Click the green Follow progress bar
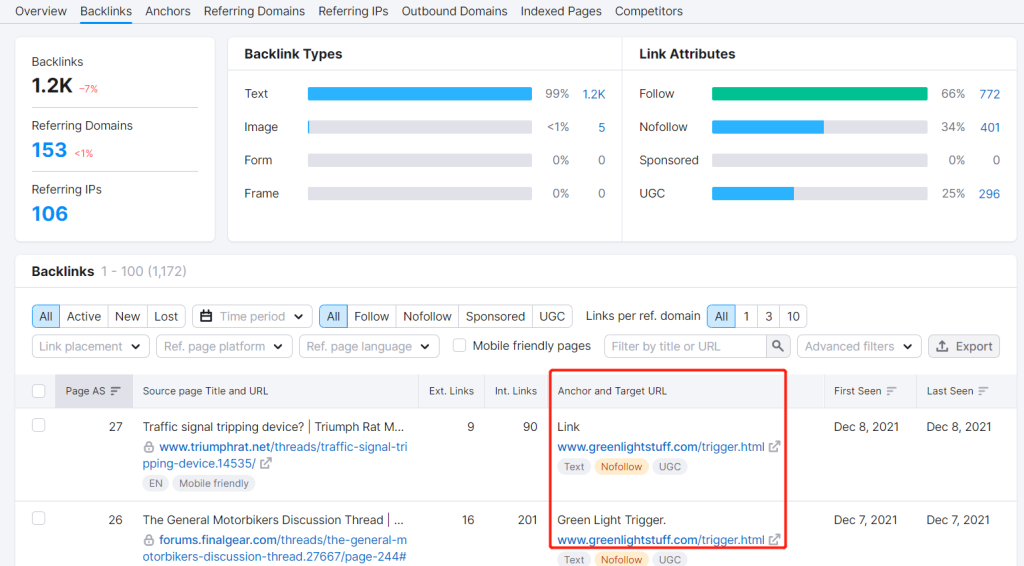 (819, 94)
